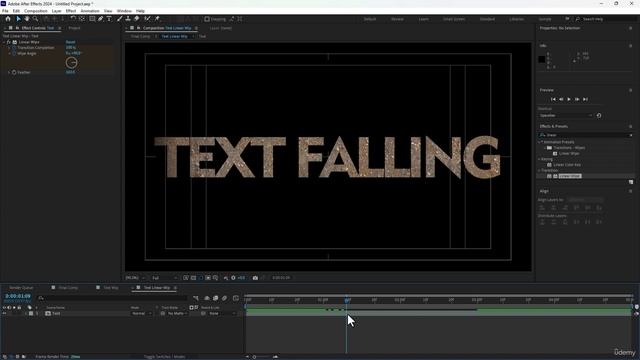Jump to last frame in Preview panel
The height and width of the screenshot is (360, 640).
[585, 99]
